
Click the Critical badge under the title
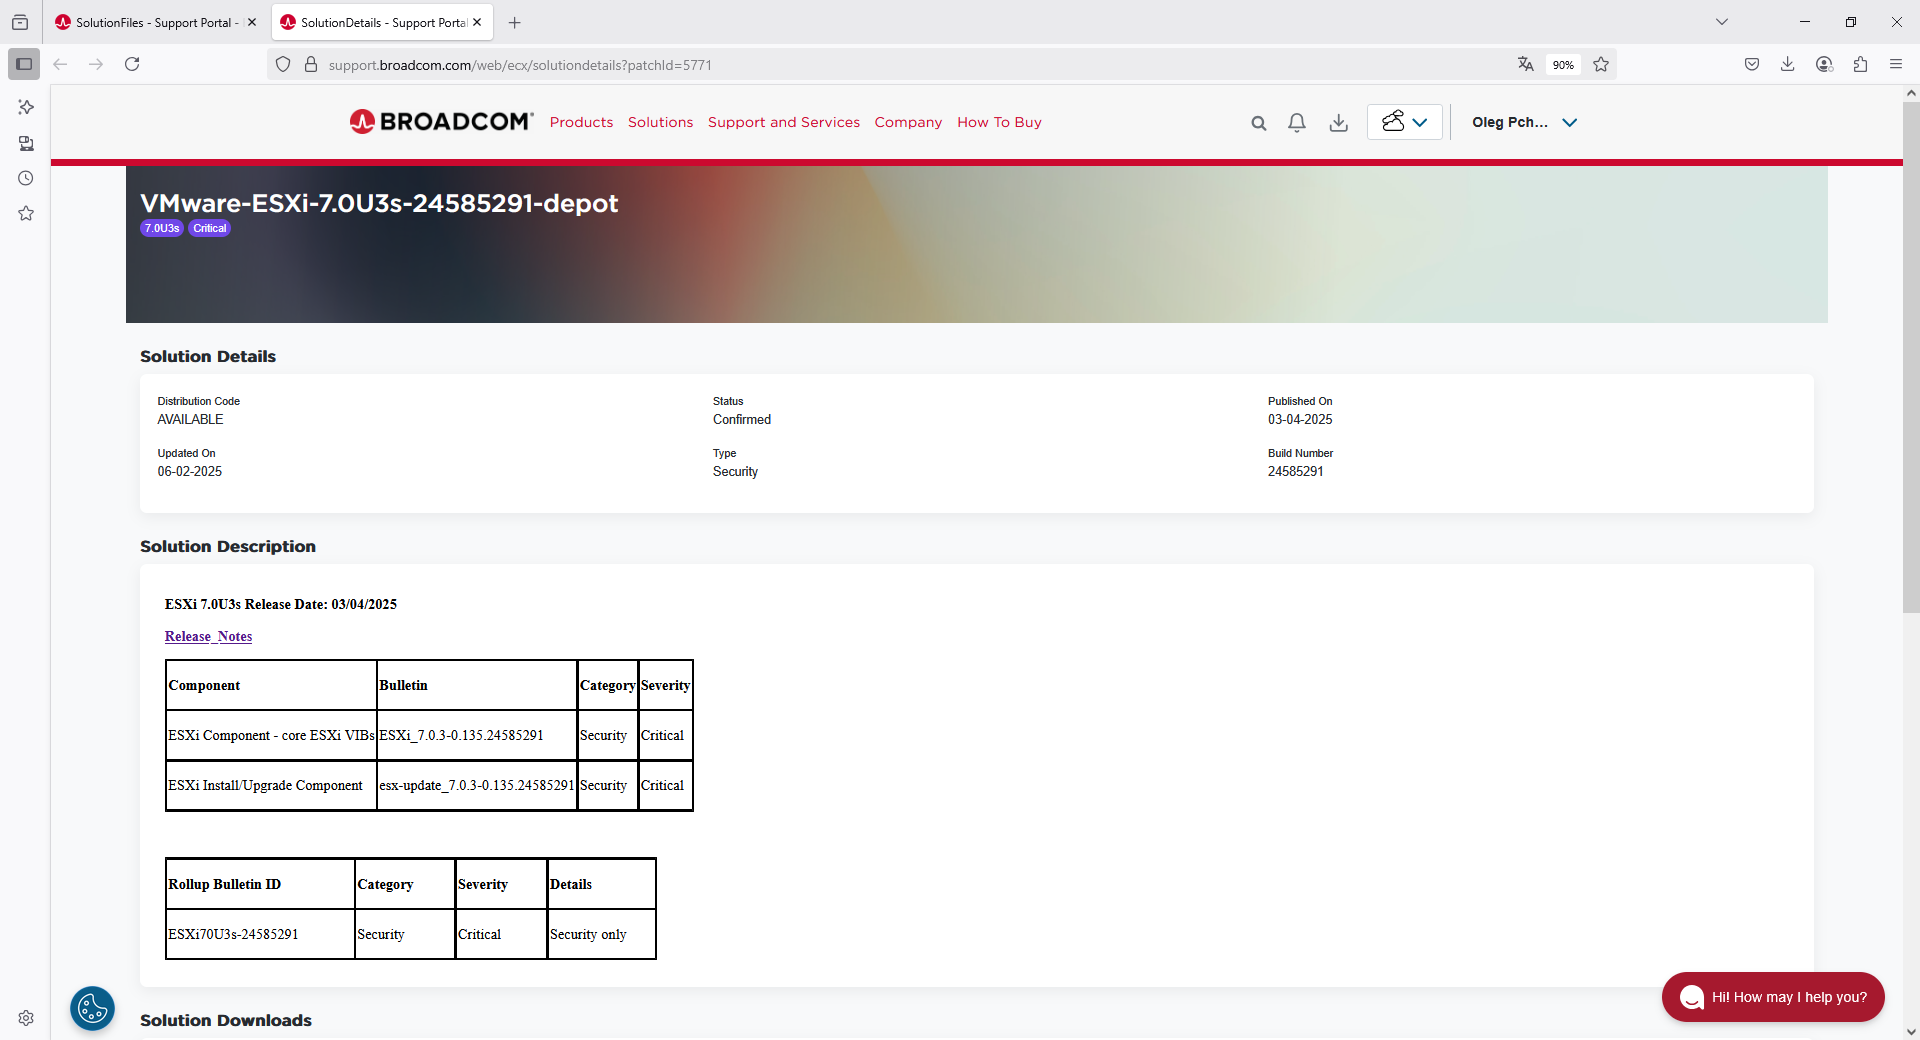point(210,228)
